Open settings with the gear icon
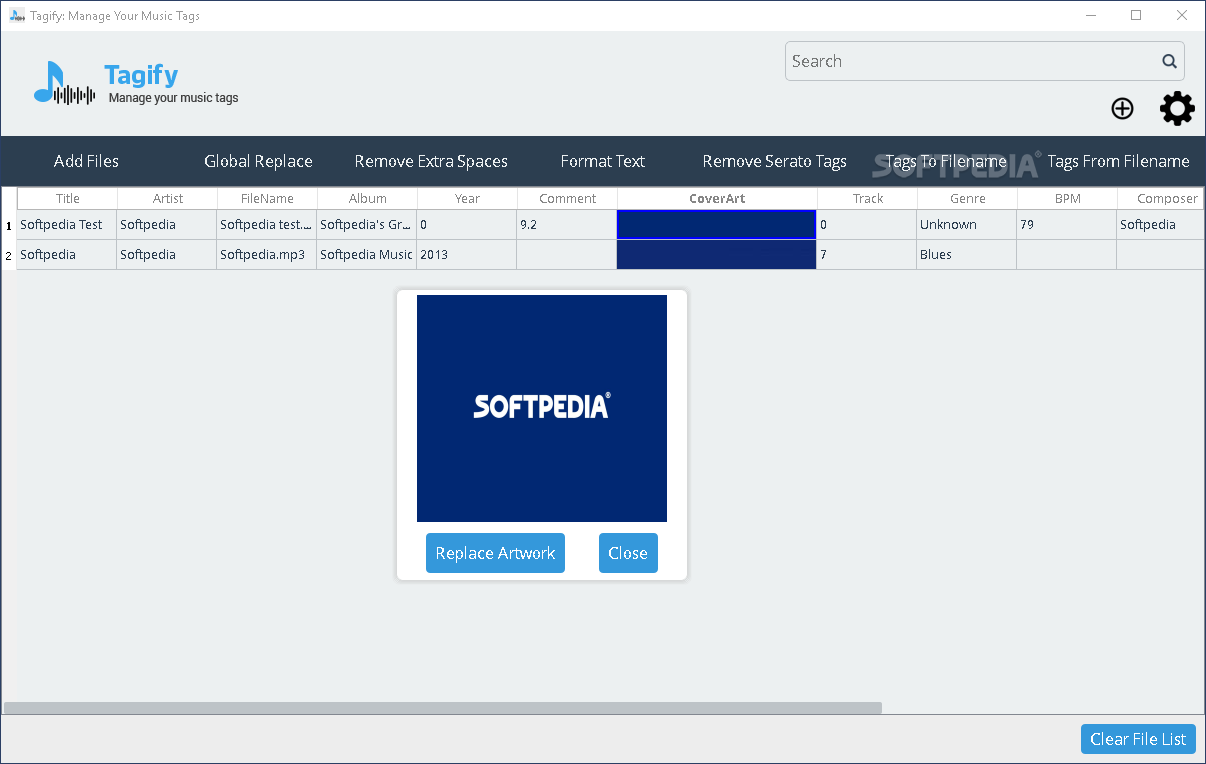The height and width of the screenshot is (764, 1206). coord(1177,108)
